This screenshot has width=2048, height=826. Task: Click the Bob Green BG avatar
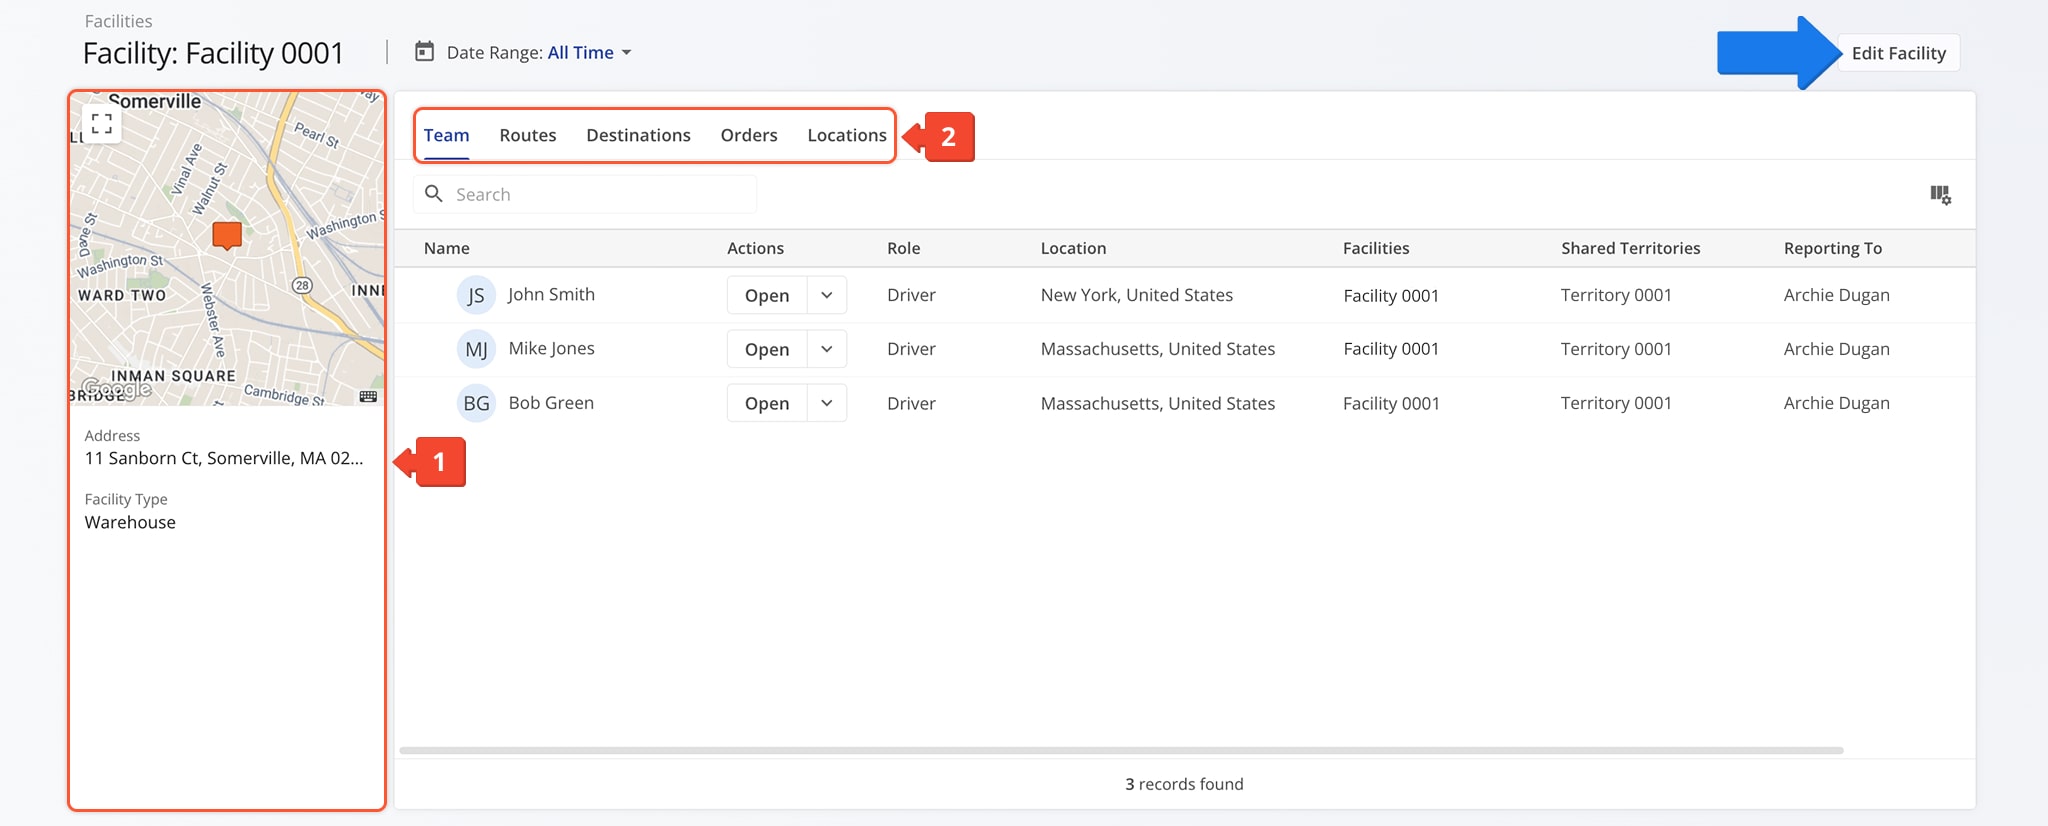tap(476, 403)
